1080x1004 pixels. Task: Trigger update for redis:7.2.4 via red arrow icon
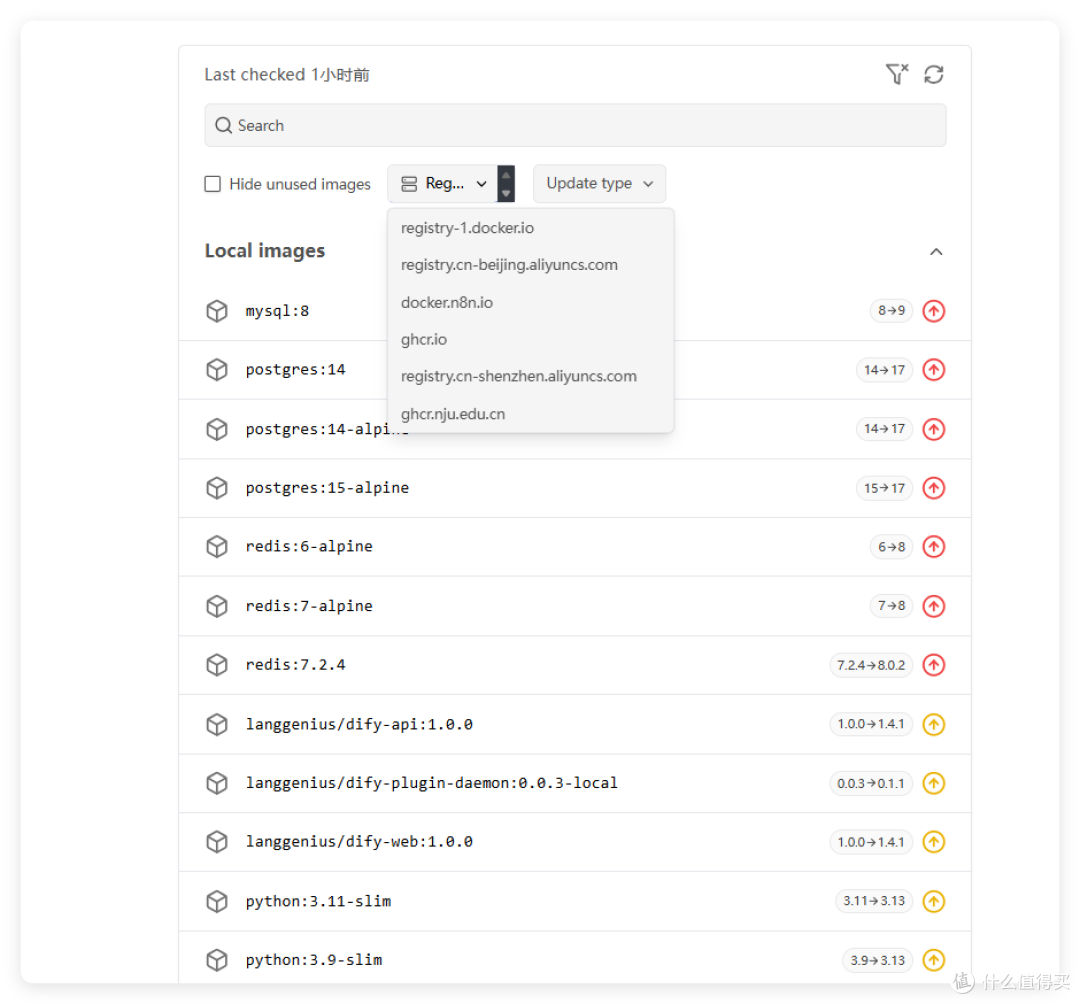point(934,664)
